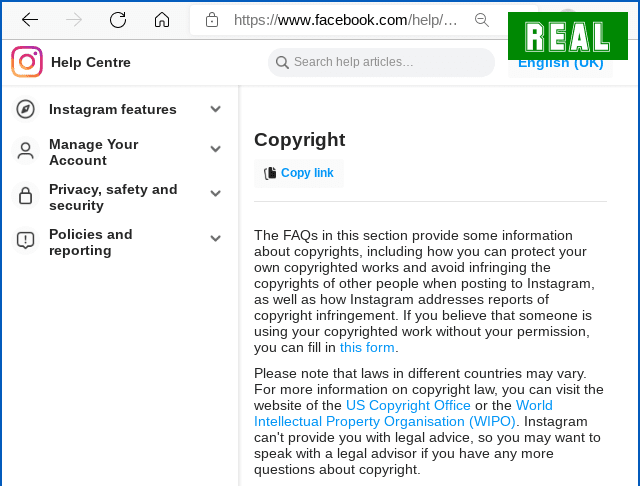
Task: Click the Copy link button
Action: [x=299, y=173]
